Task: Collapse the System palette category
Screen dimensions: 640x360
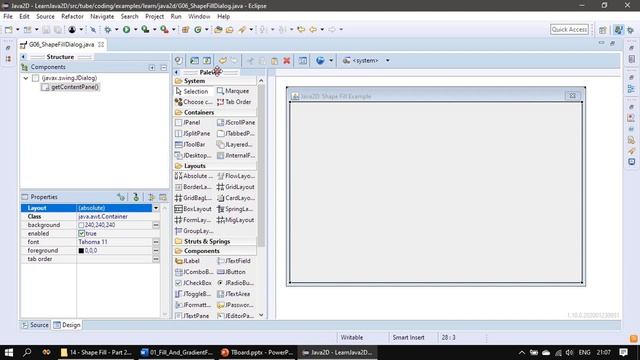Action: 215,81
